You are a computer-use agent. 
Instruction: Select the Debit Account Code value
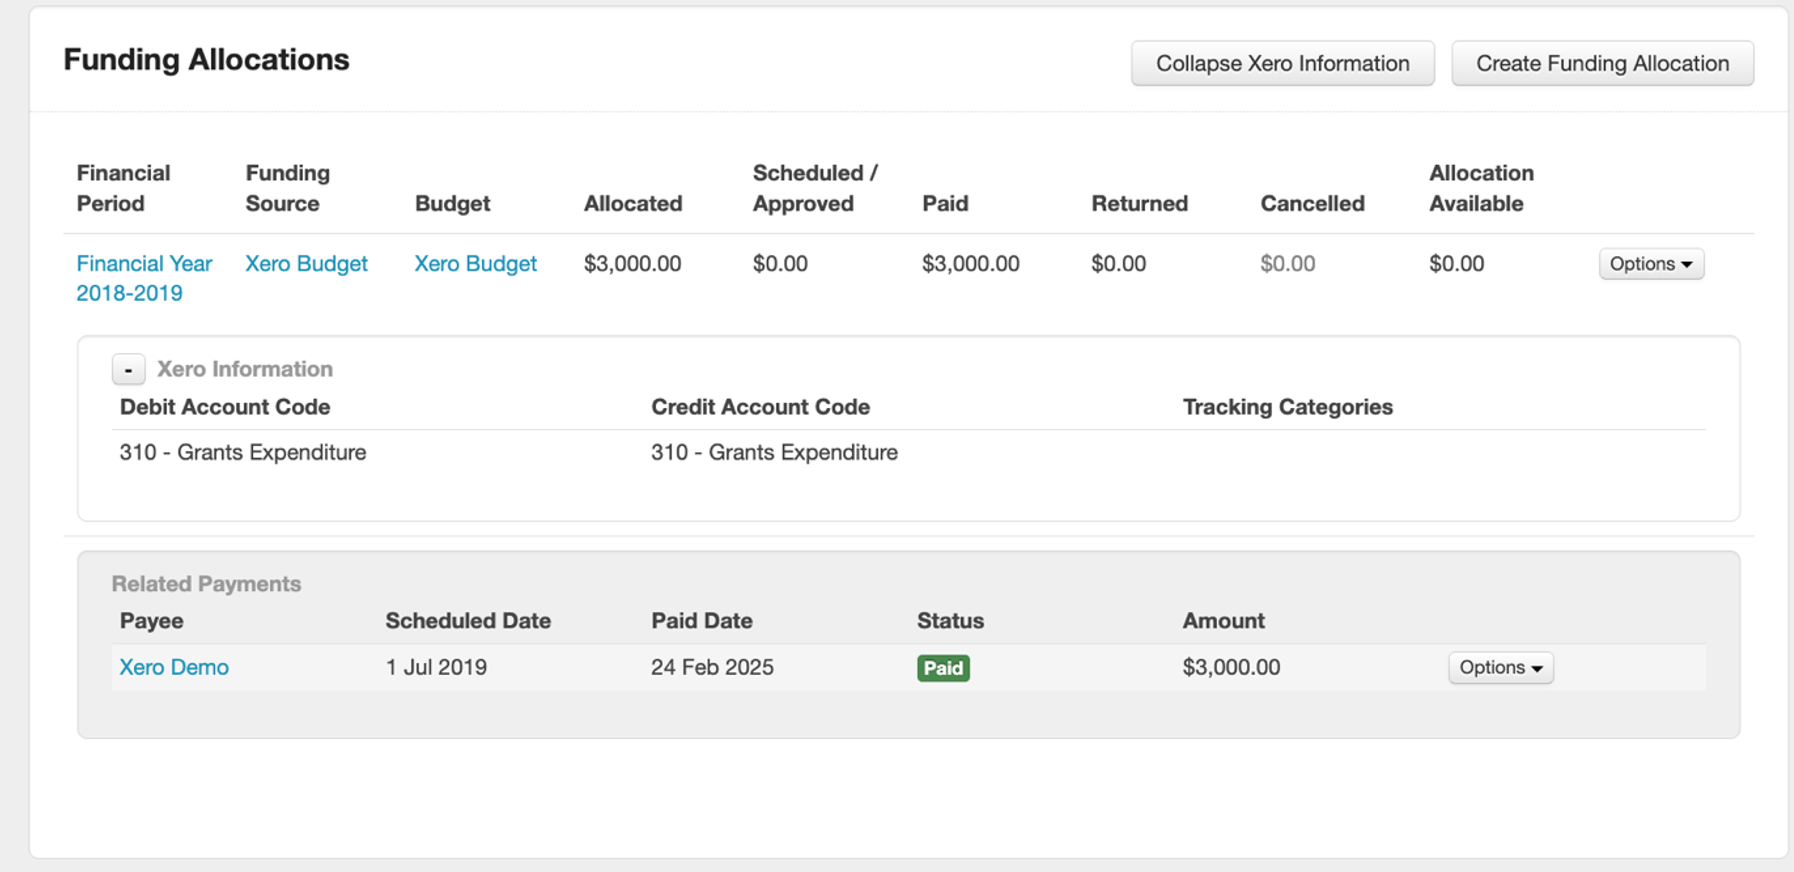[243, 452]
